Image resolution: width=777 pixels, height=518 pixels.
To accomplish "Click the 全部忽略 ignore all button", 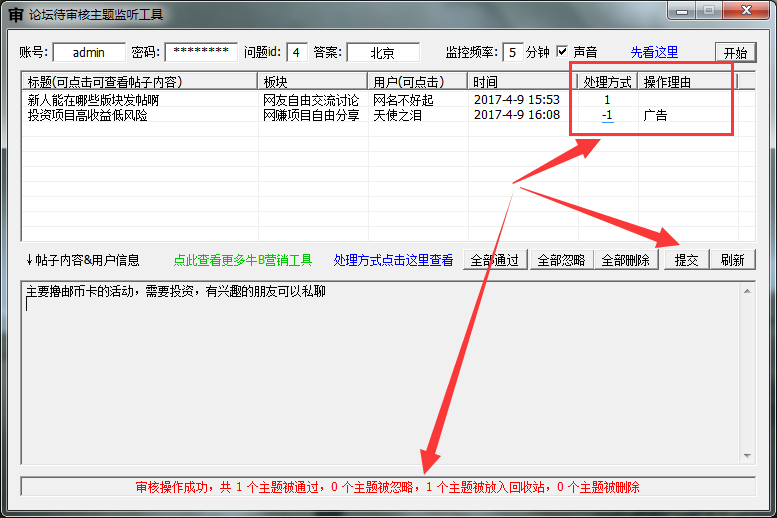I will point(561,260).
